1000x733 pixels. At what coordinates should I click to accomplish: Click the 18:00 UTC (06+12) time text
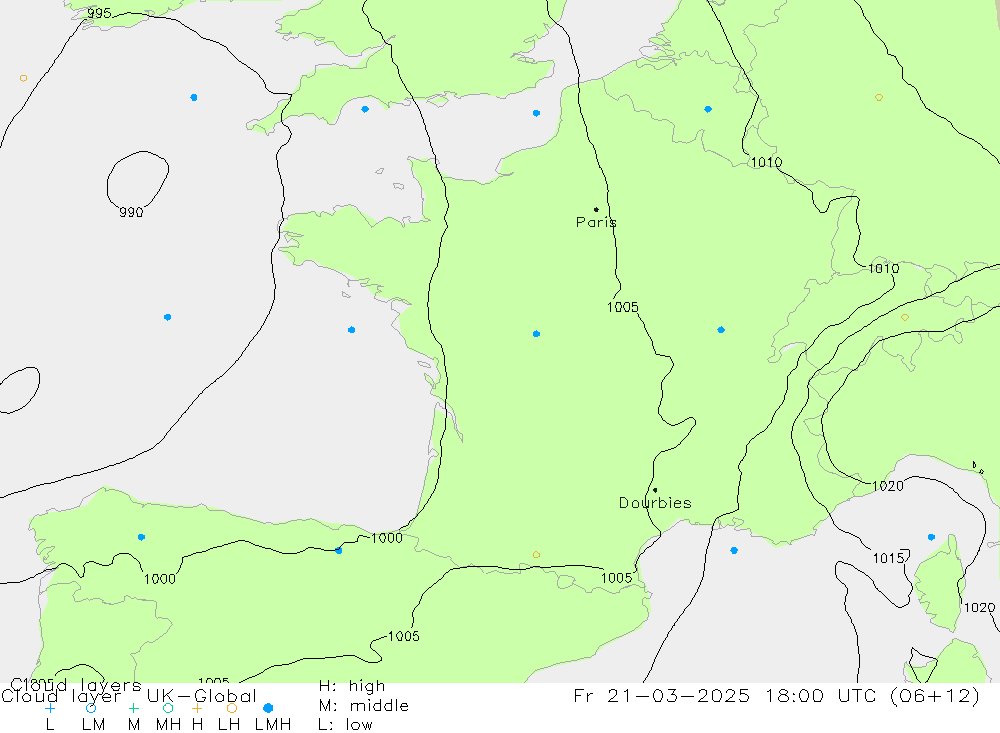coord(872,695)
